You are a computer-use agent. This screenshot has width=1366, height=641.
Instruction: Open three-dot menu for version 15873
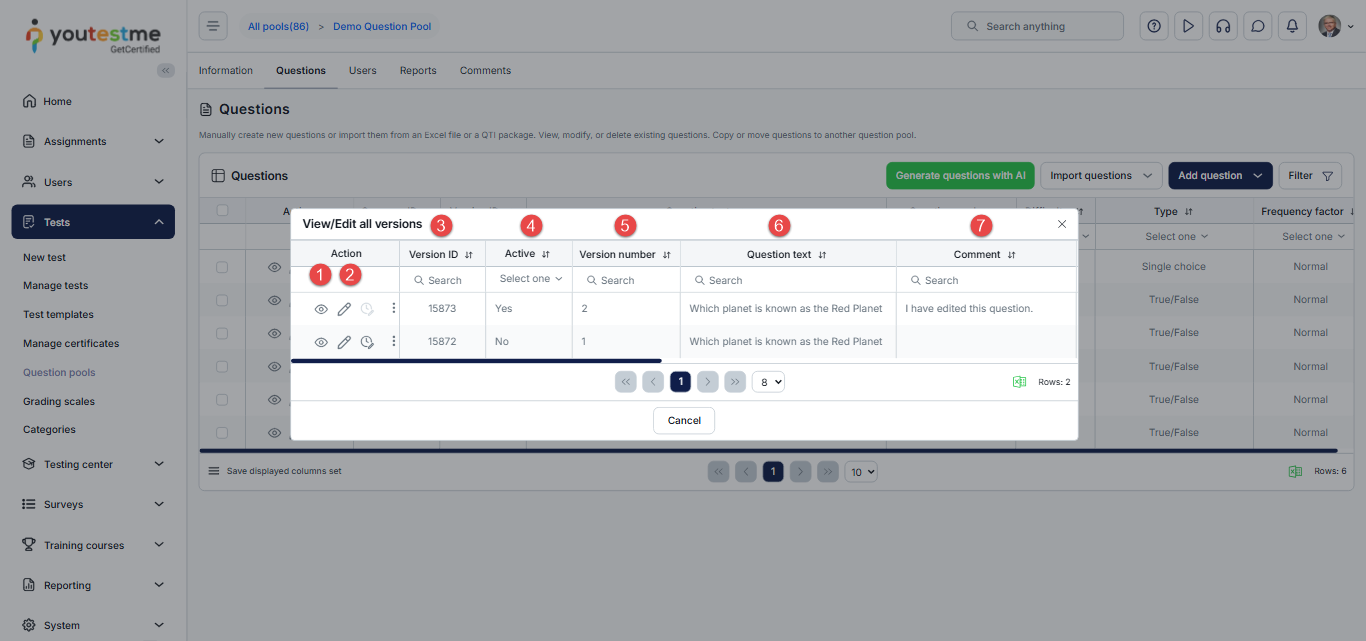click(x=393, y=309)
